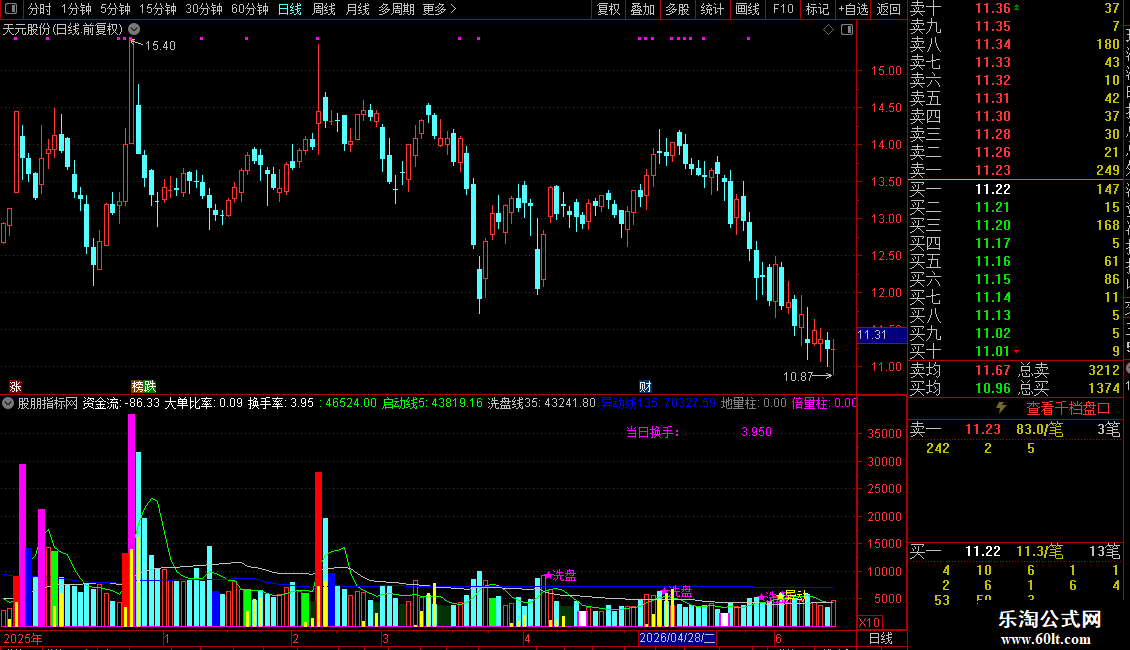This screenshot has width=1130, height=650.
Task: Click the 地量柱 indicator value
Action: [753, 403]
